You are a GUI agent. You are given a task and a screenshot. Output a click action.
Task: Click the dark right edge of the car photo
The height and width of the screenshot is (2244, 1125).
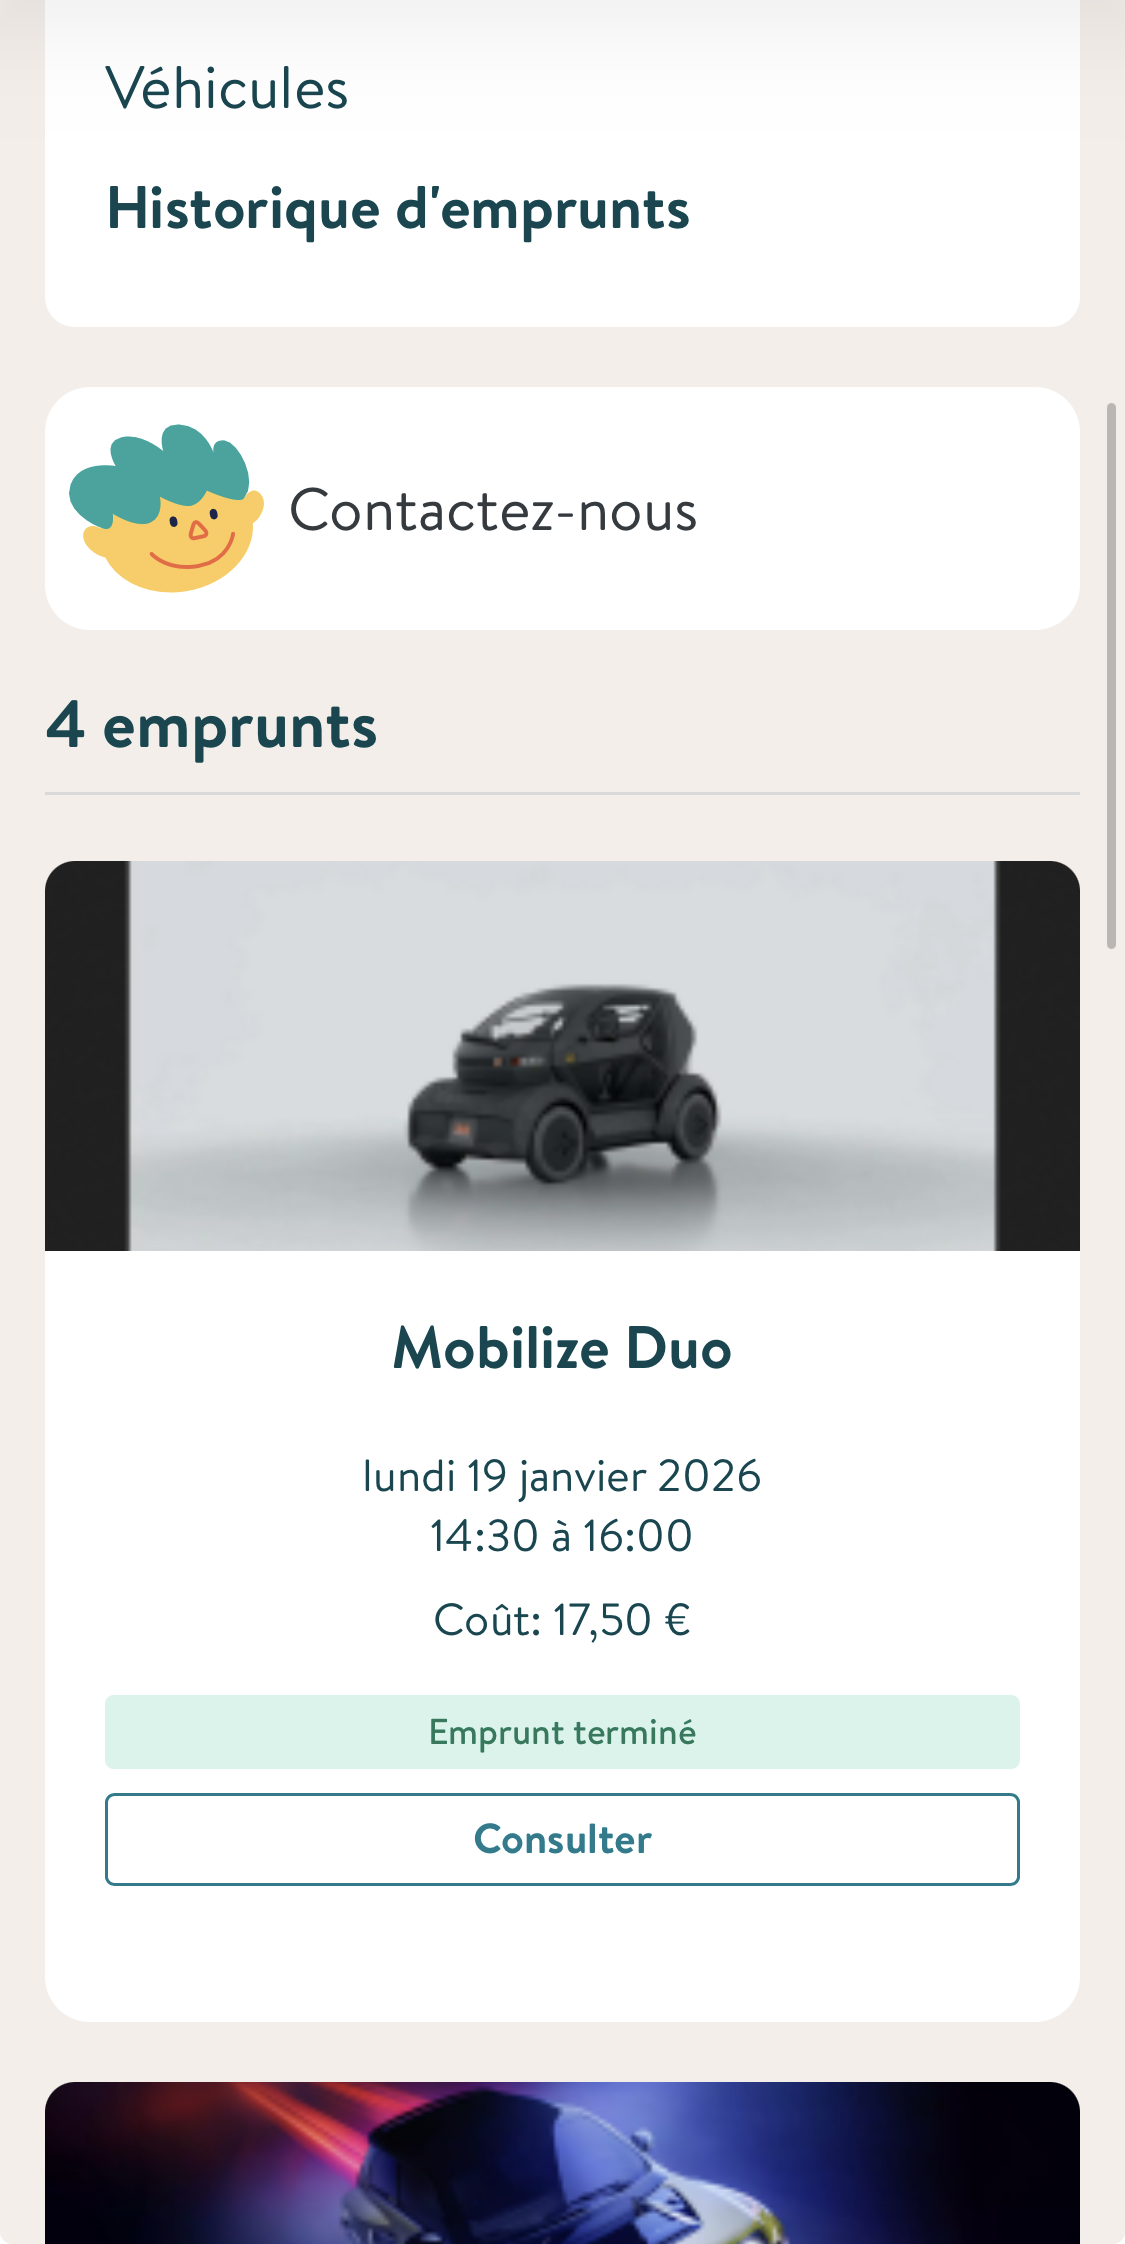(1037, 1055)
